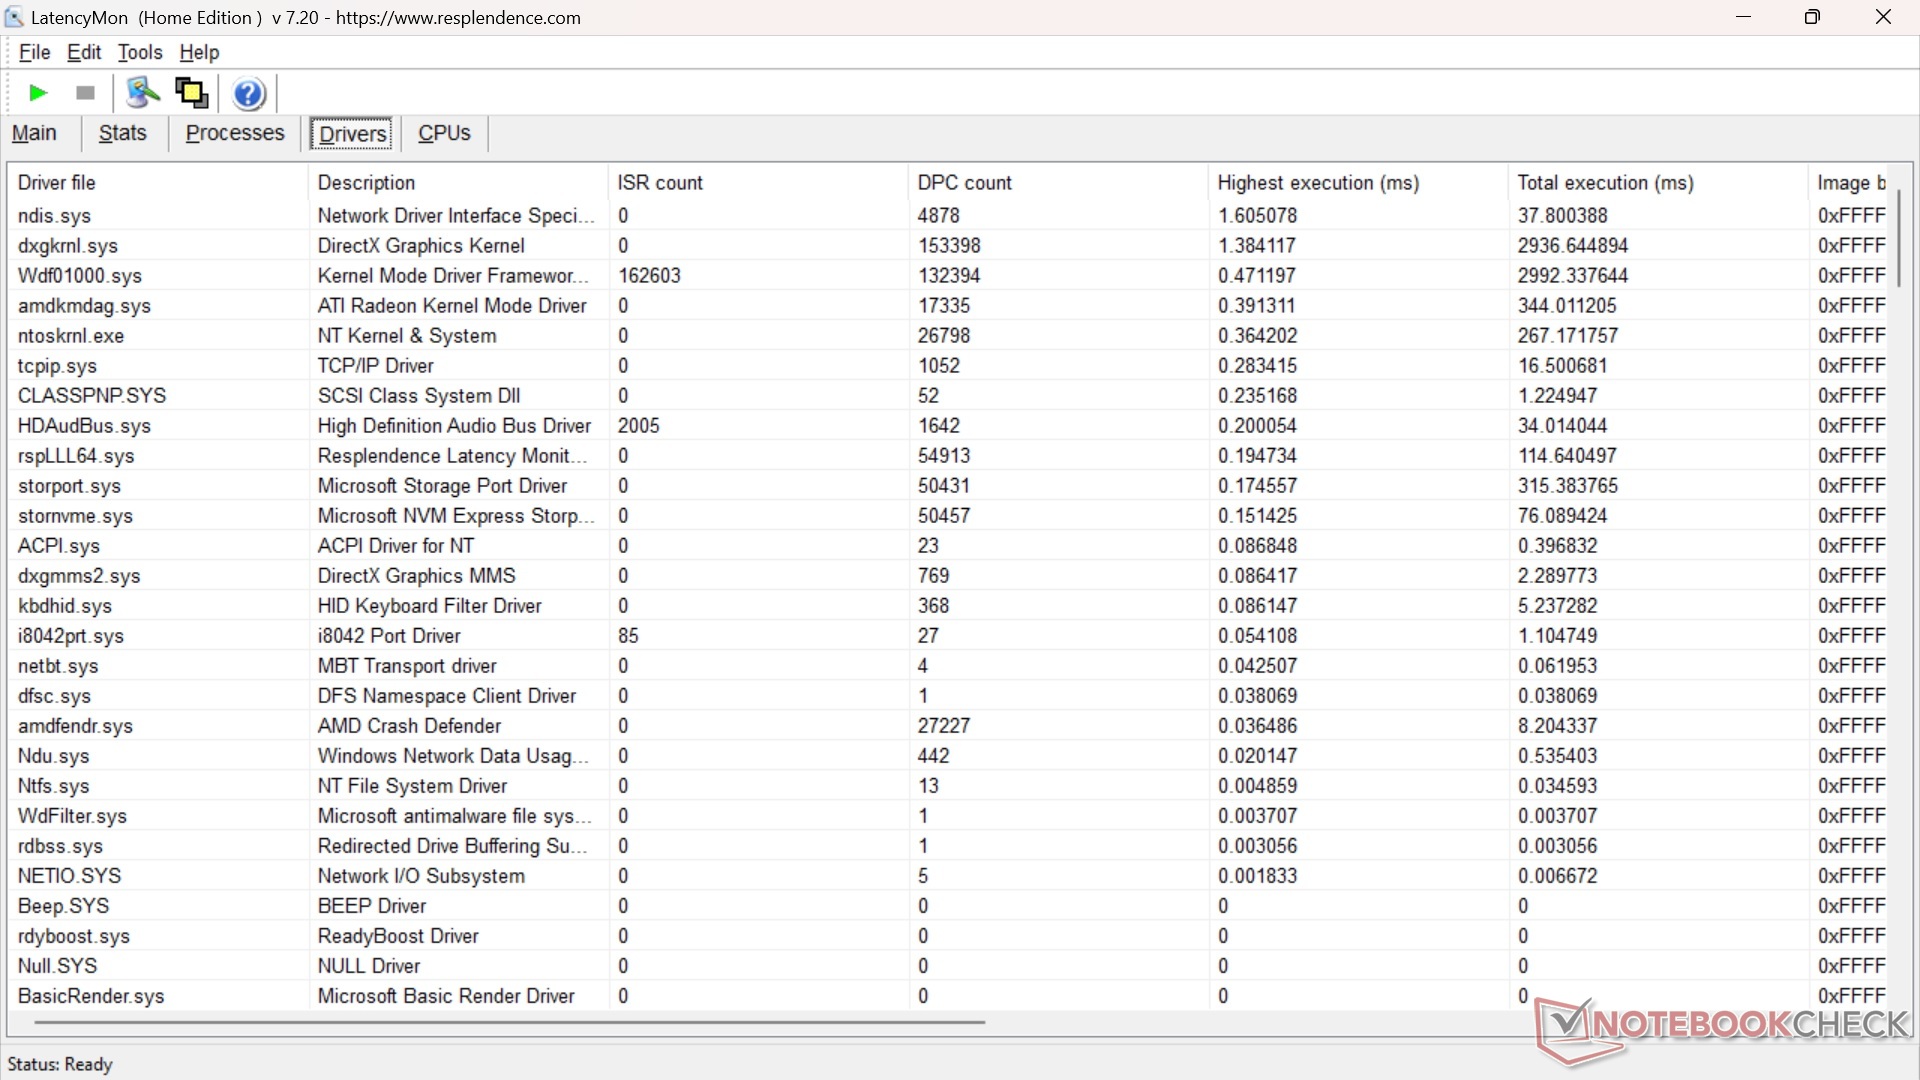
Task: Select the dxgkrnl.sys driver row
Action: click(x=68, y=246)
